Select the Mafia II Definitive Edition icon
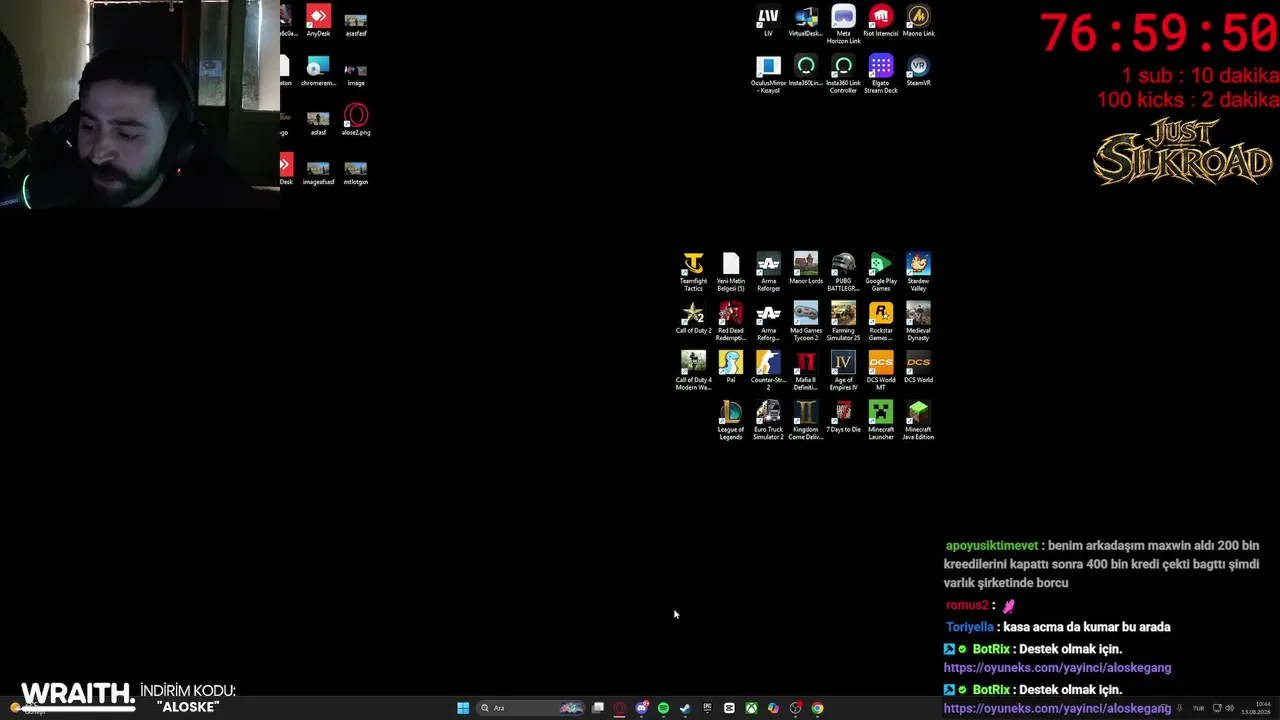The height and width of the screenshot is (720, 1280). pyautogui.click(x=806, y=371)
